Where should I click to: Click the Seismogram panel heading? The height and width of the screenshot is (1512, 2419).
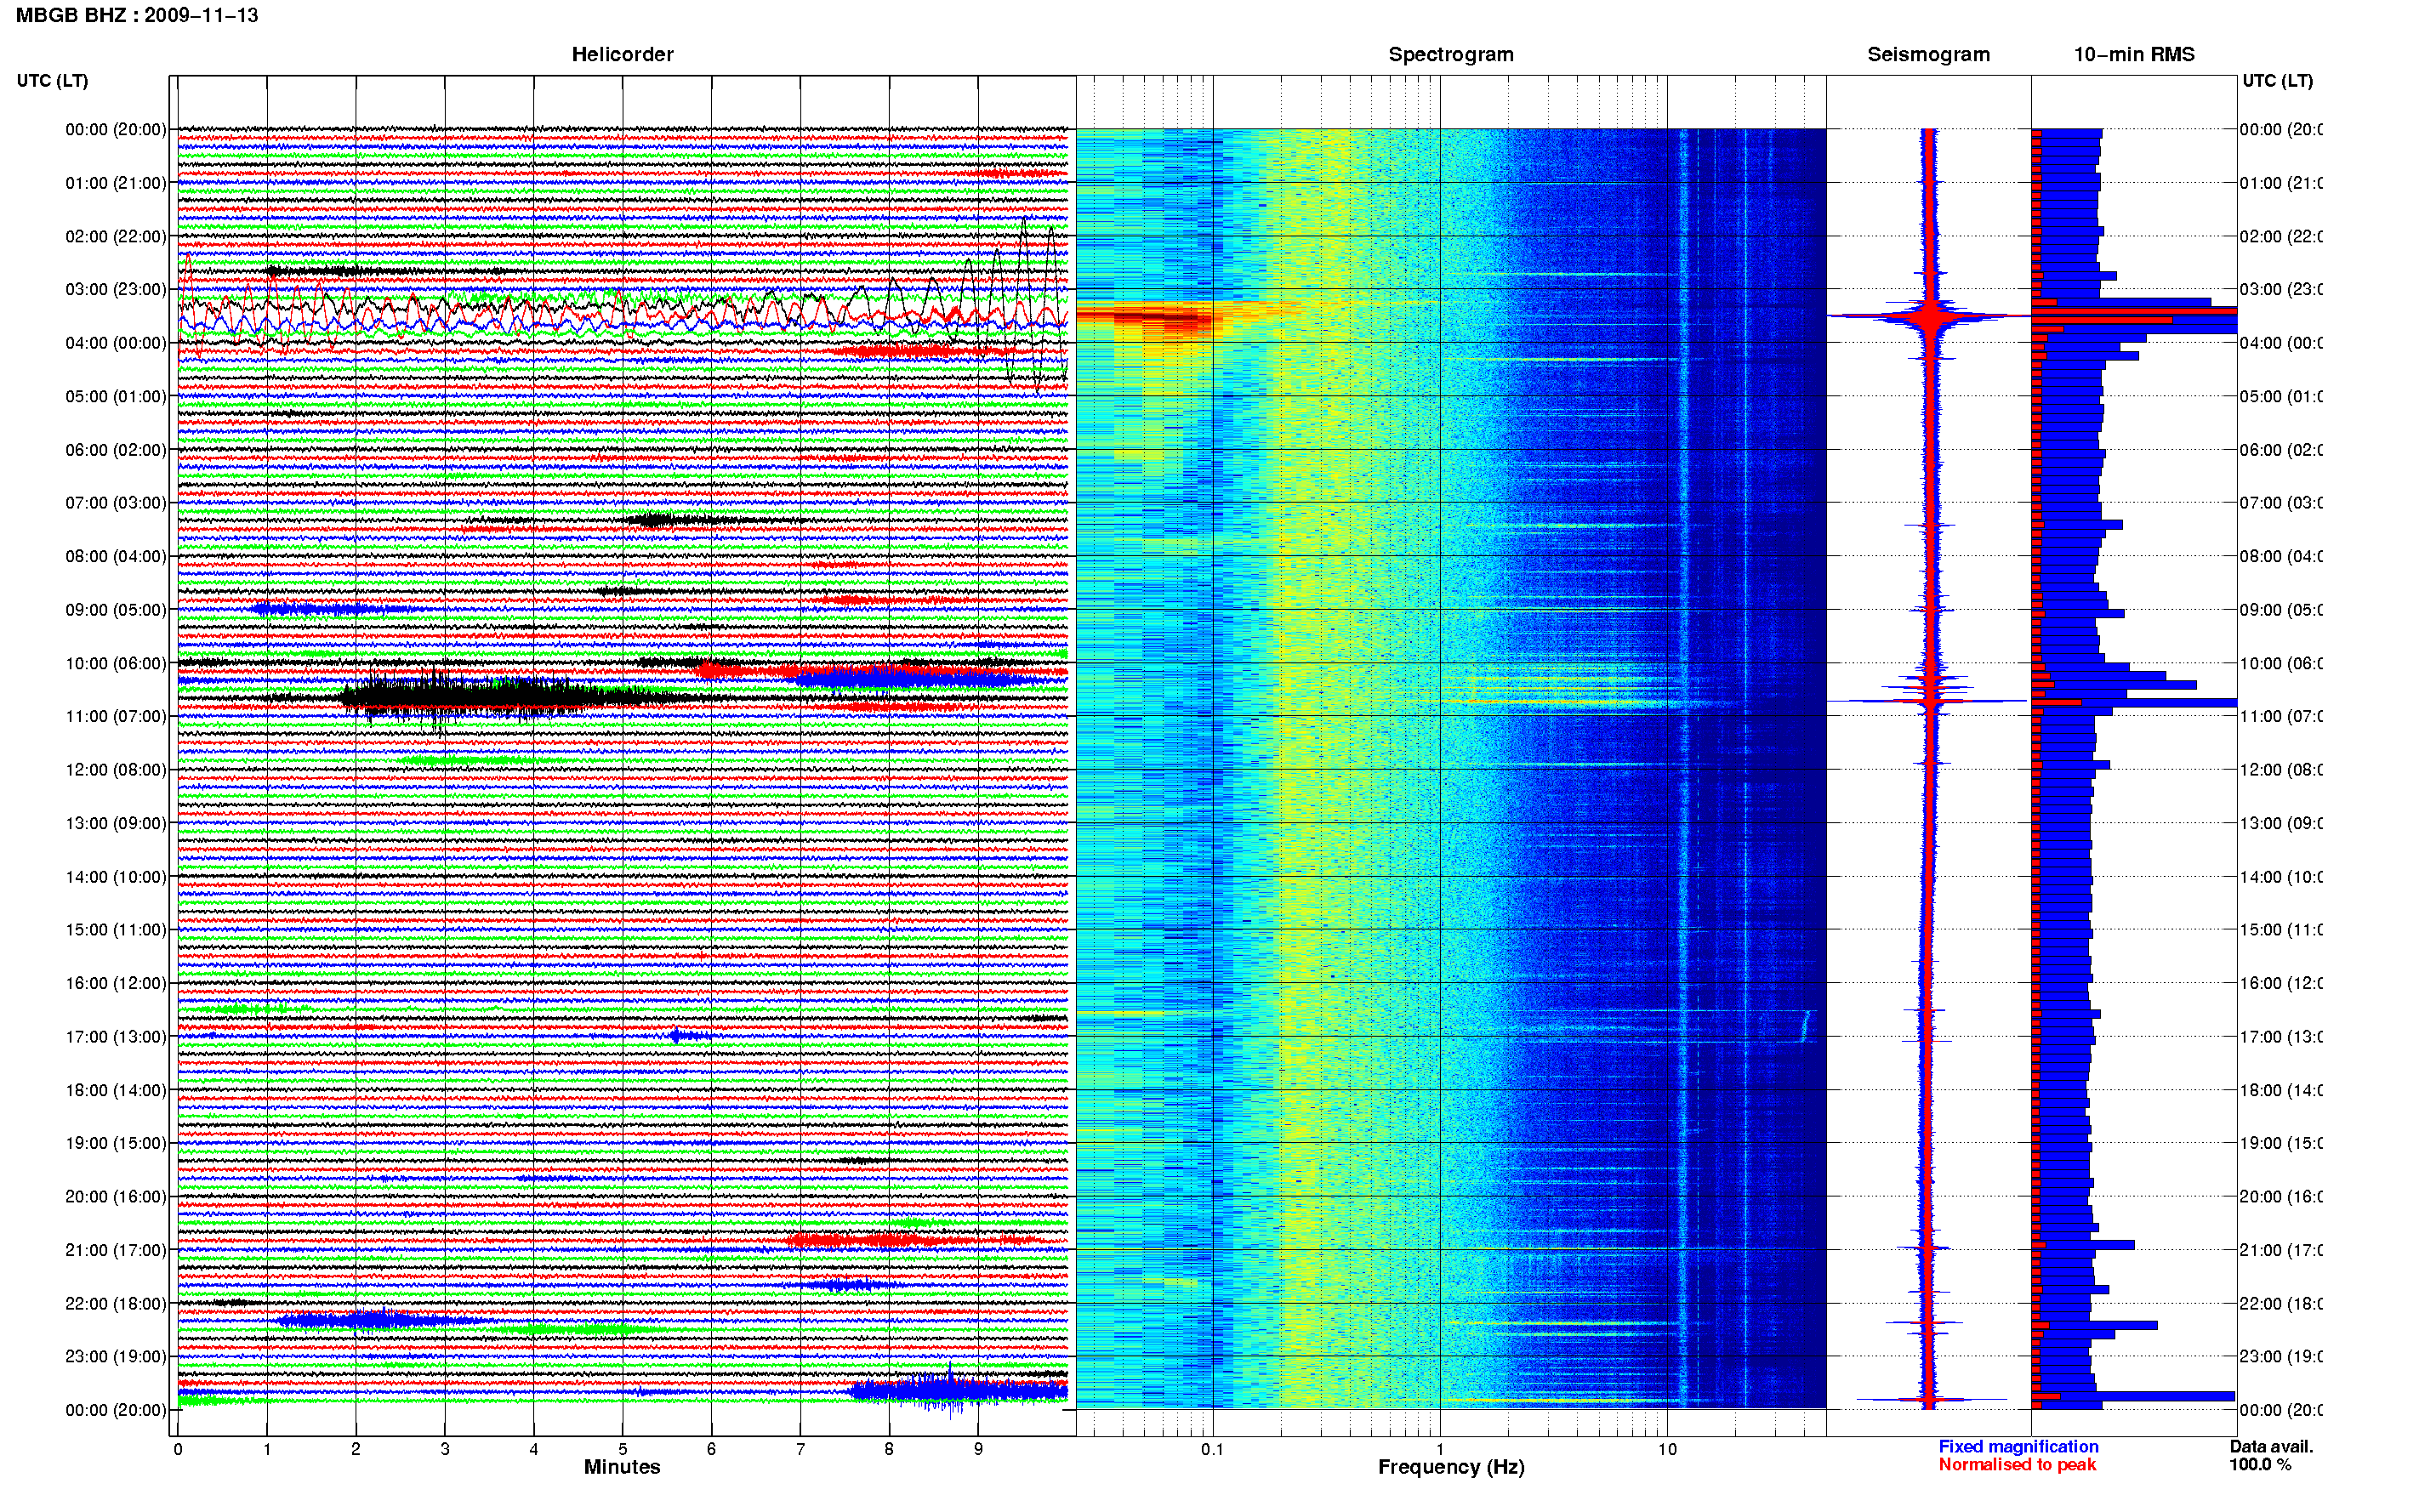pos(1928,54)
